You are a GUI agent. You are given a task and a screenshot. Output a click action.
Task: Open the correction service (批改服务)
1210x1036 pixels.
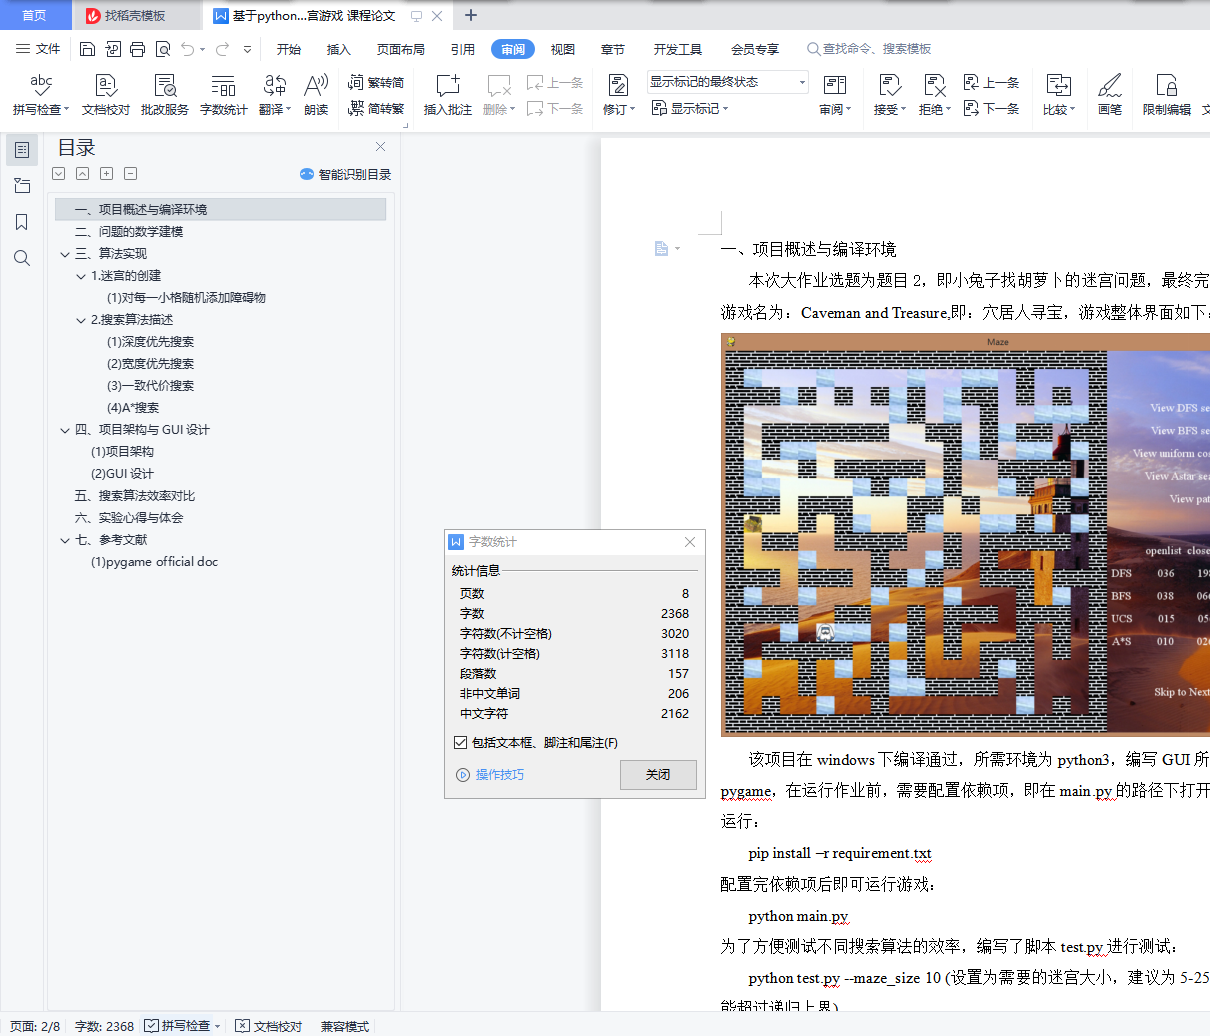(x=165, y=94)
